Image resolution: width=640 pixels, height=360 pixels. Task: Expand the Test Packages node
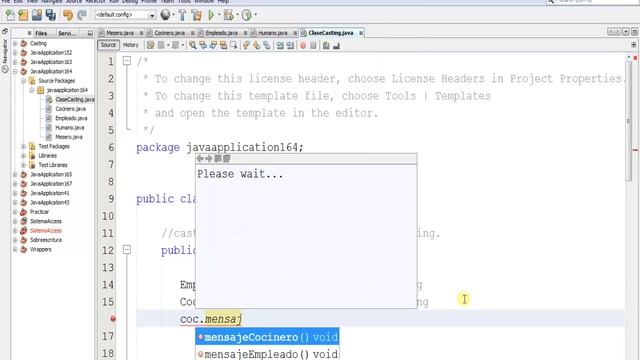click(x=23, y=146)
